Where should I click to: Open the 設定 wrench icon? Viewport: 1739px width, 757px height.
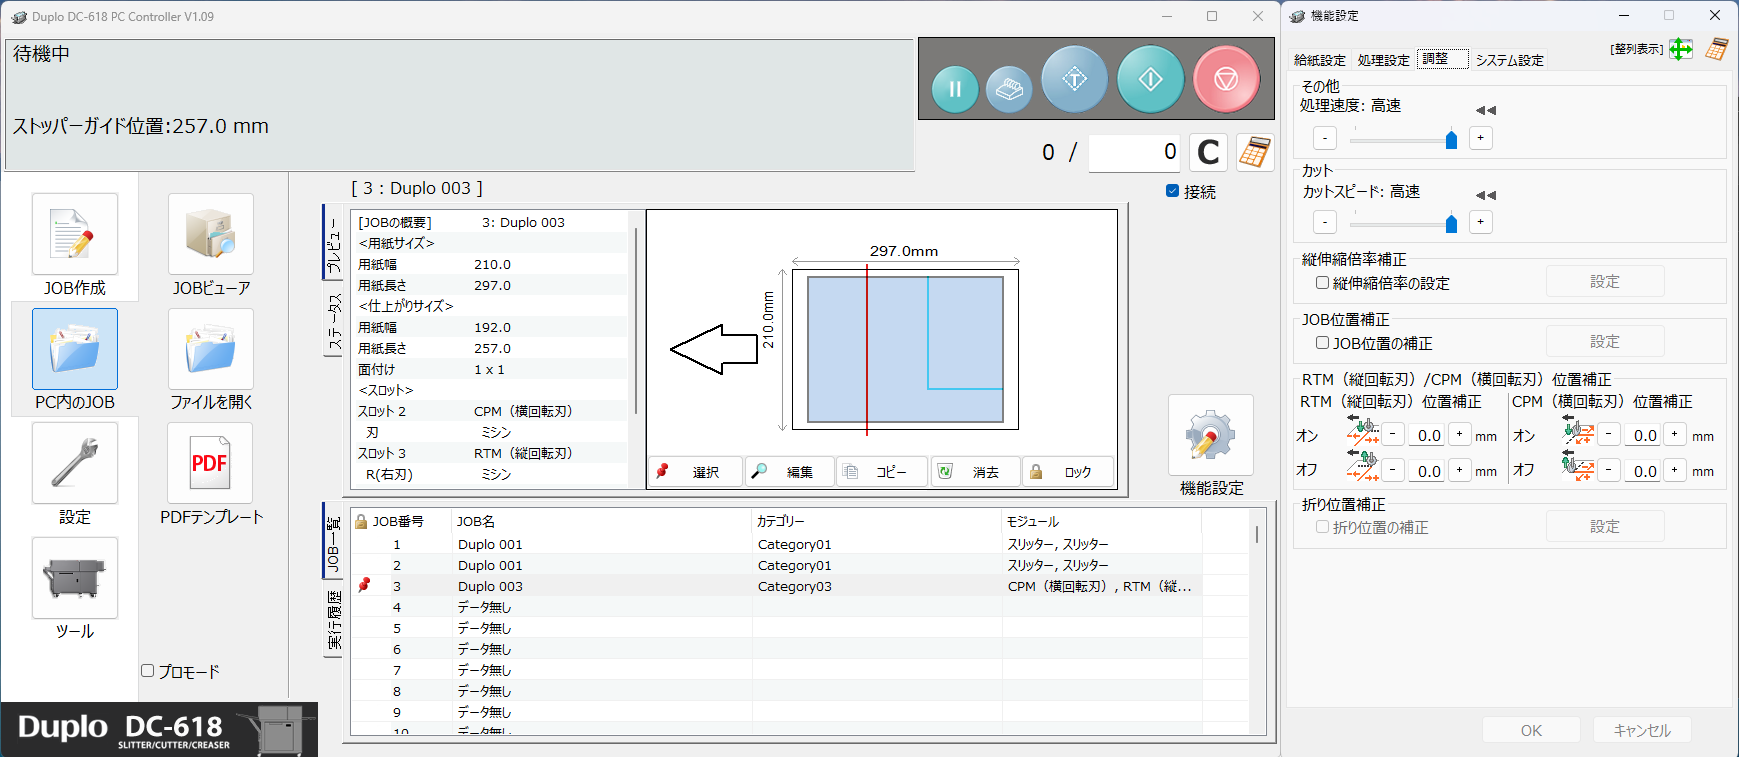(75, 463)
